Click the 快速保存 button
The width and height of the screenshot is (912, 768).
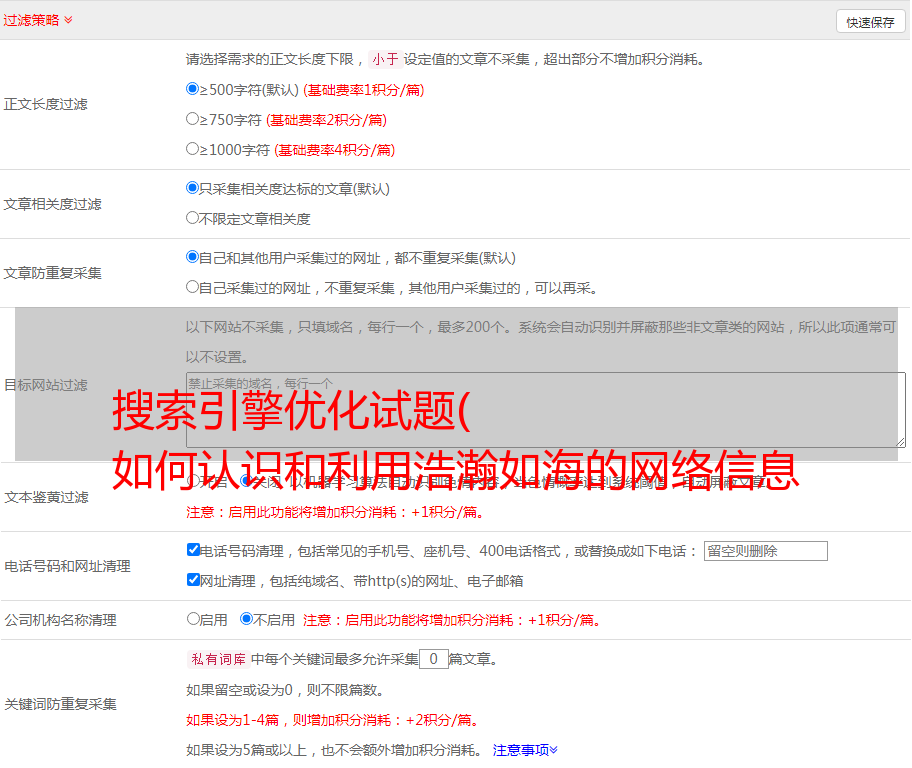[x=870, y=22]
